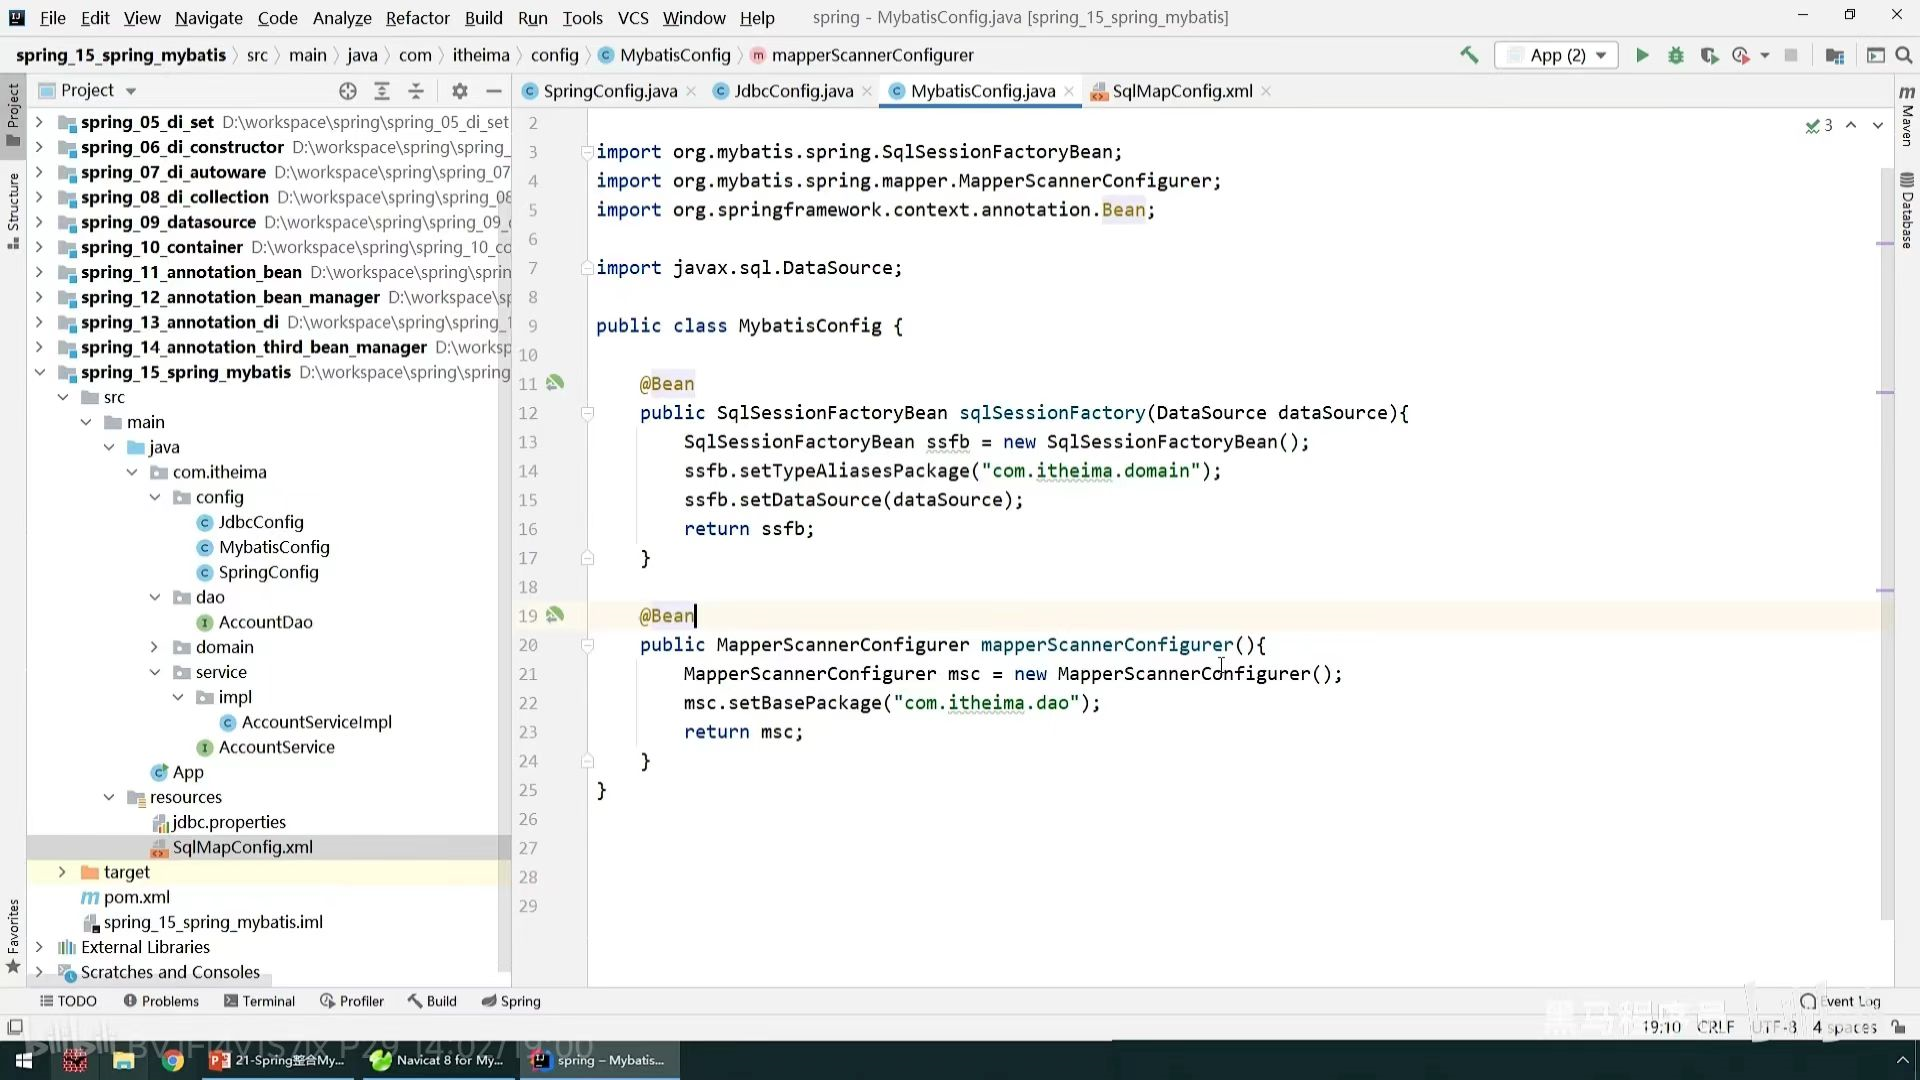Open the Maven tool window
Image resolution: width=1920 pixels, height=1080 pixels.
(1907, 118)
